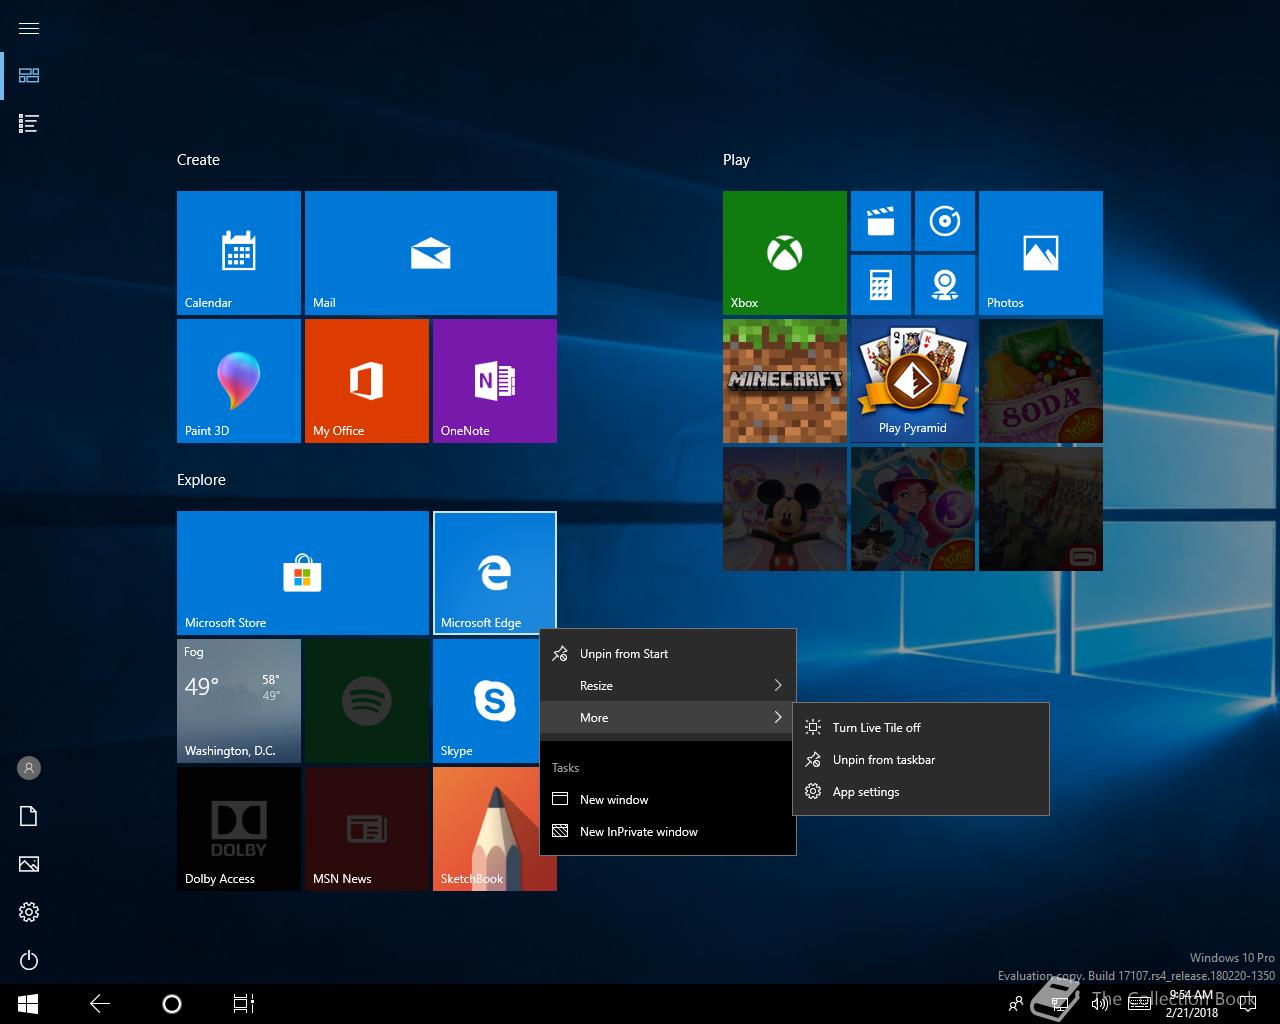Launch OneNote tile

tap(495, 381)
